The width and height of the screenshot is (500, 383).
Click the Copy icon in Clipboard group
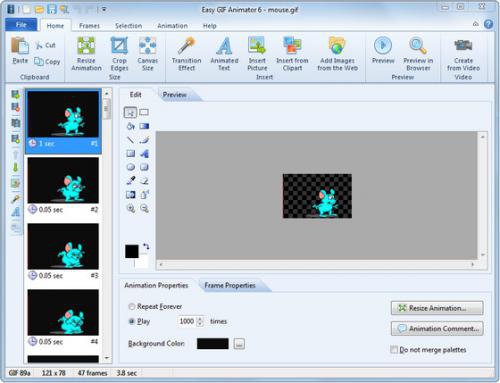(39, 62)
